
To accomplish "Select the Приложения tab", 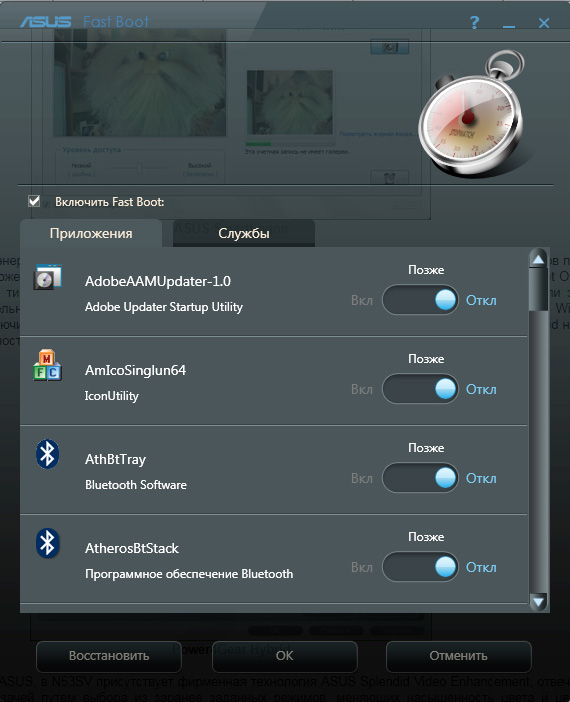I will click(91, 233).
